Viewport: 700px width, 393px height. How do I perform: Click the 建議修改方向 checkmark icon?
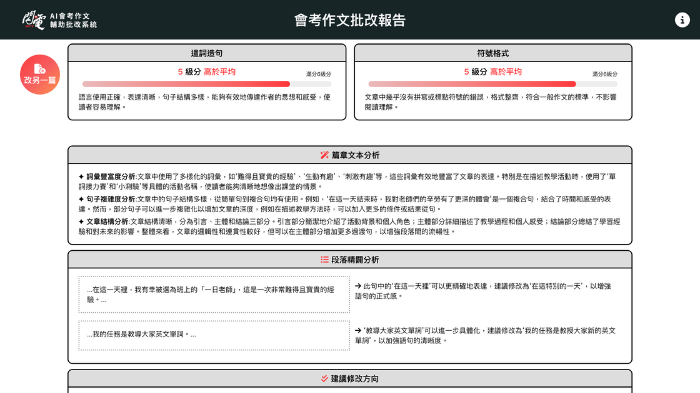pyautogui.click(x=325, y=379)
